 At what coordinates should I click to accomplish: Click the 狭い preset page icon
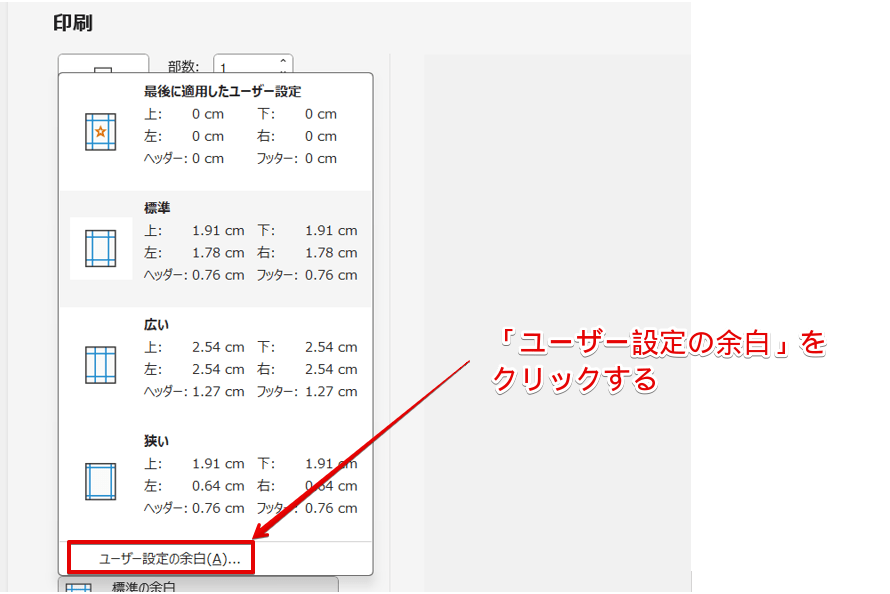click(100, 480)
